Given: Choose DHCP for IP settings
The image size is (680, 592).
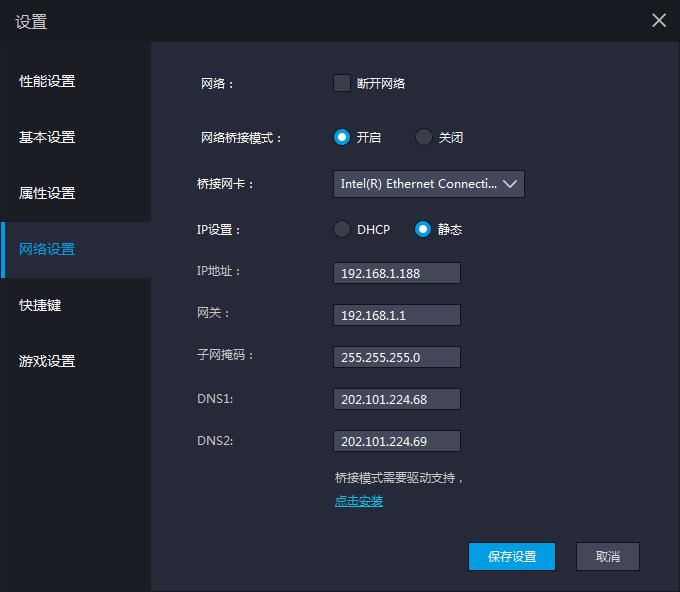Looking at the screenshot, I should click(x=342, y=229).
